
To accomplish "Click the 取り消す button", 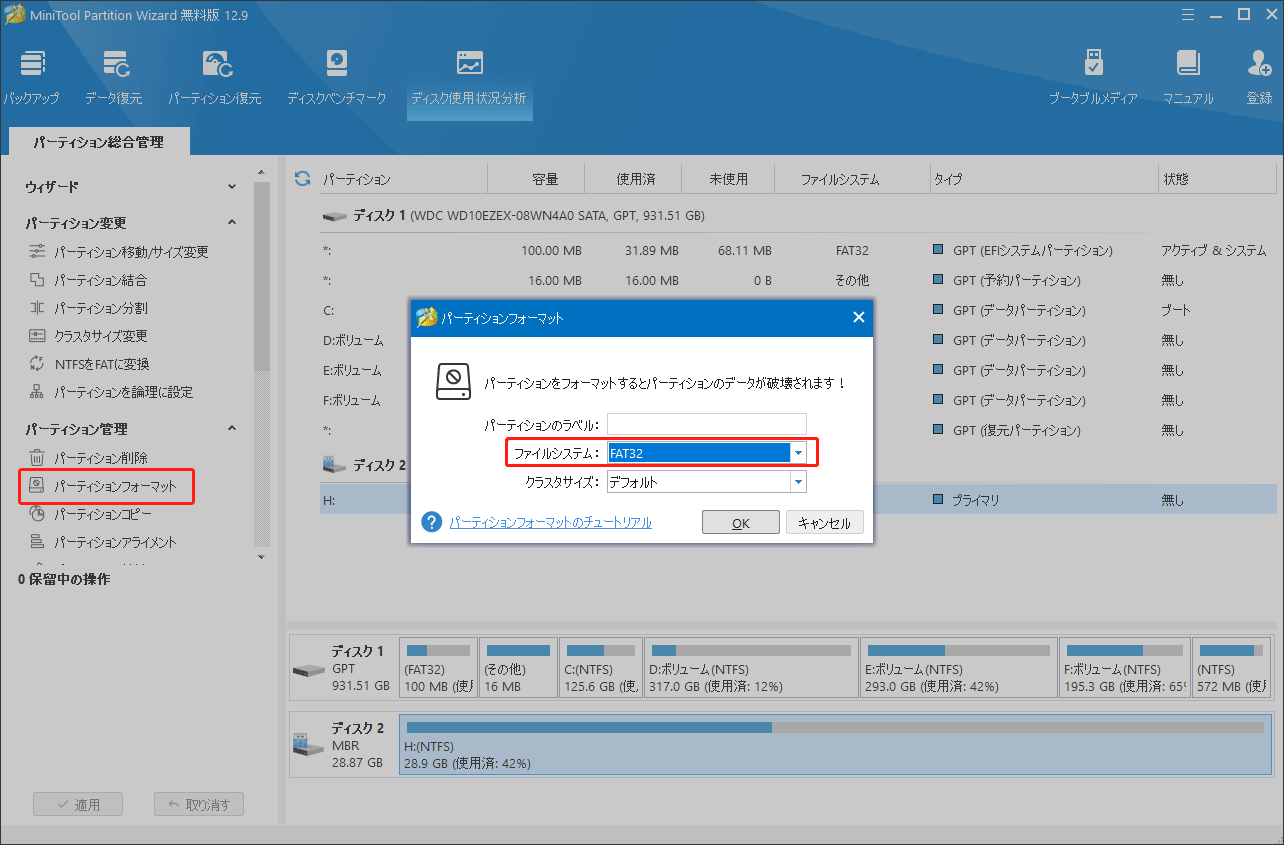I will click(199, 804).
